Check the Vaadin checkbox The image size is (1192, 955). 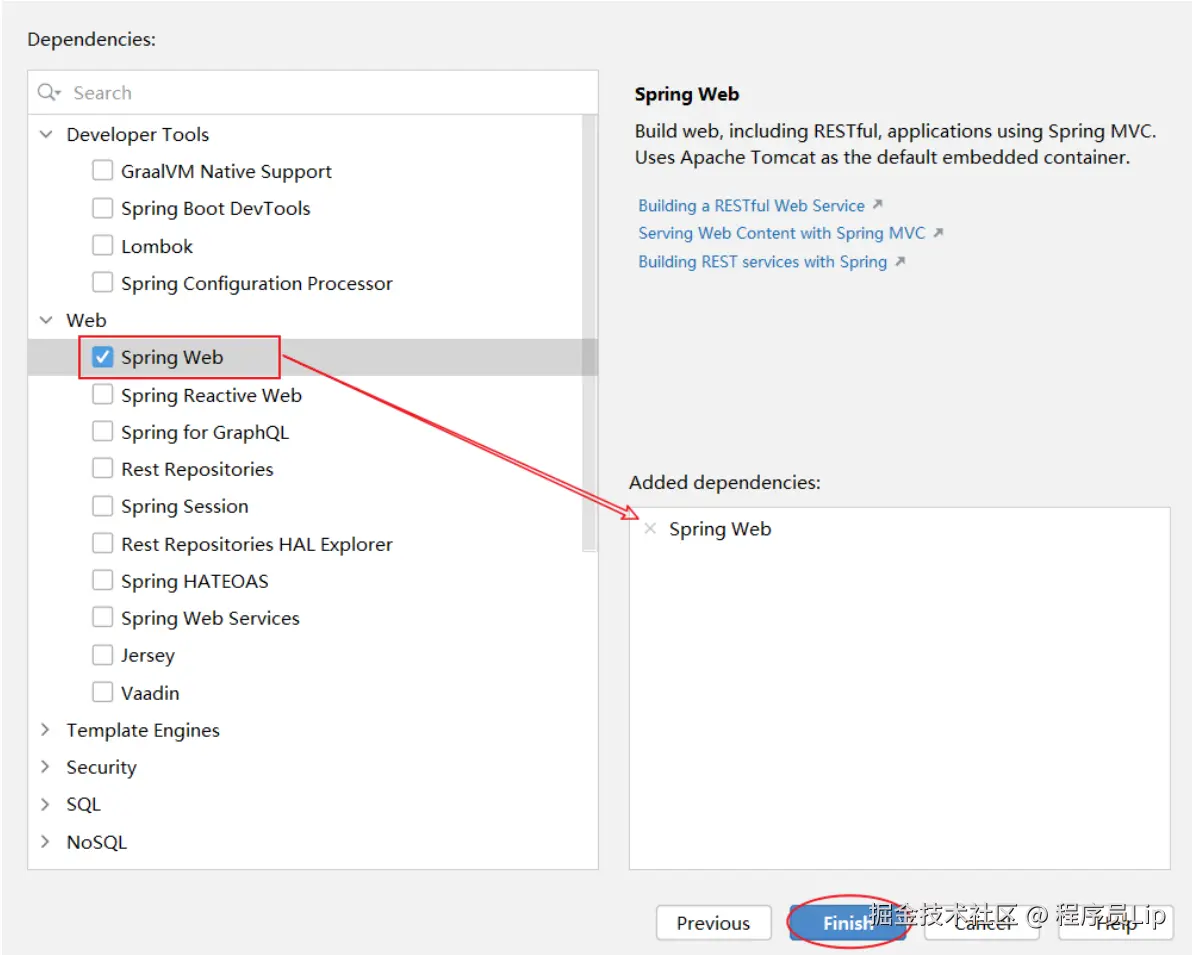click(103, 692)
